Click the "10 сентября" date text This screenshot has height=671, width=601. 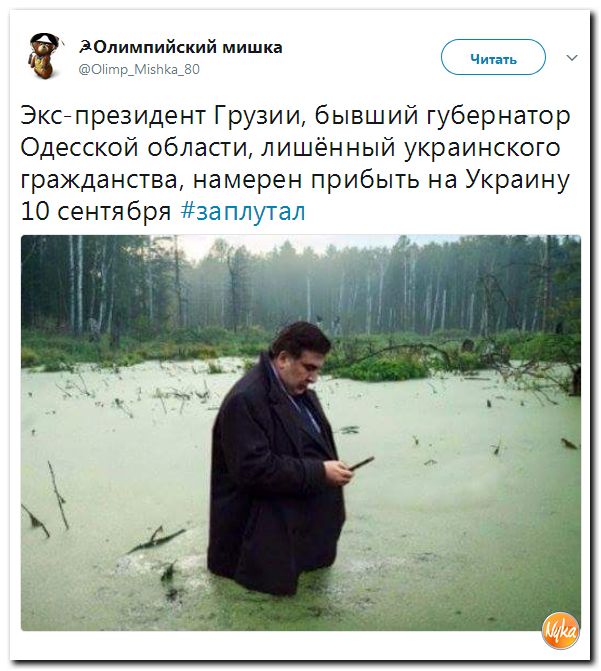95,211
